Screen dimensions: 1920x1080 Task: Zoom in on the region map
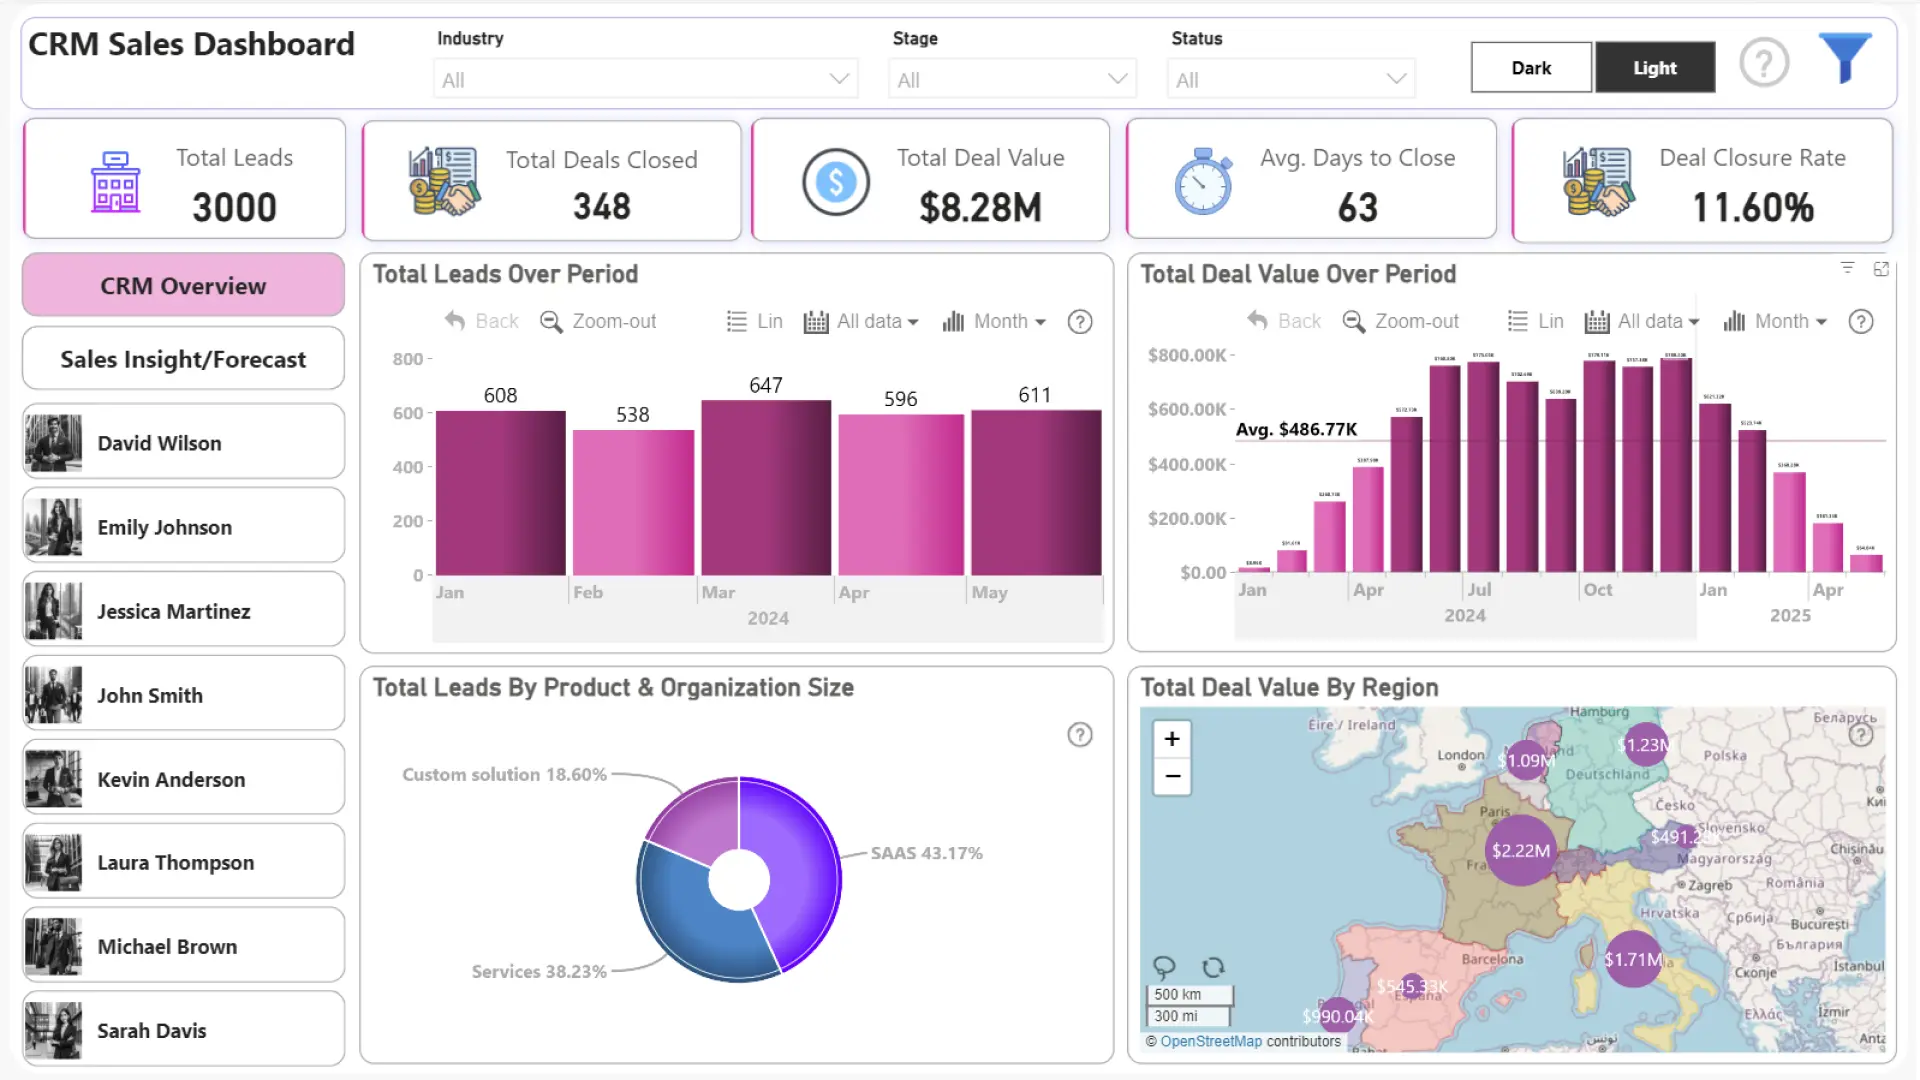(1172, 739)
